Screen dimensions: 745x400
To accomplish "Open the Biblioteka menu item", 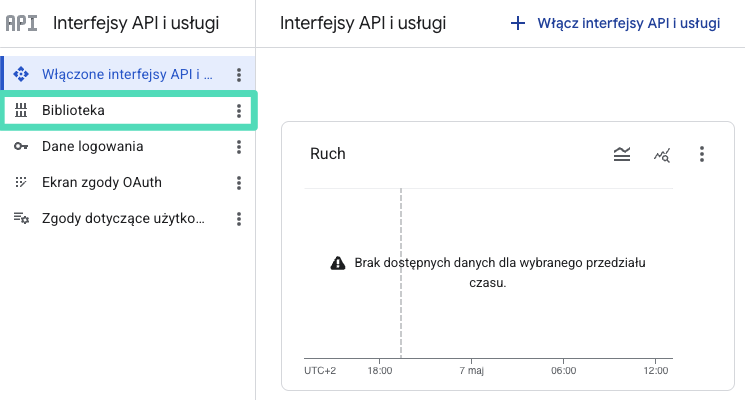I will click(x=128, y=111).
